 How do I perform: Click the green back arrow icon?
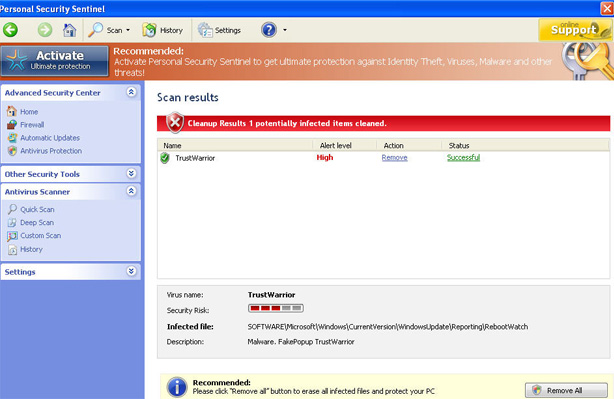point(11,30)
